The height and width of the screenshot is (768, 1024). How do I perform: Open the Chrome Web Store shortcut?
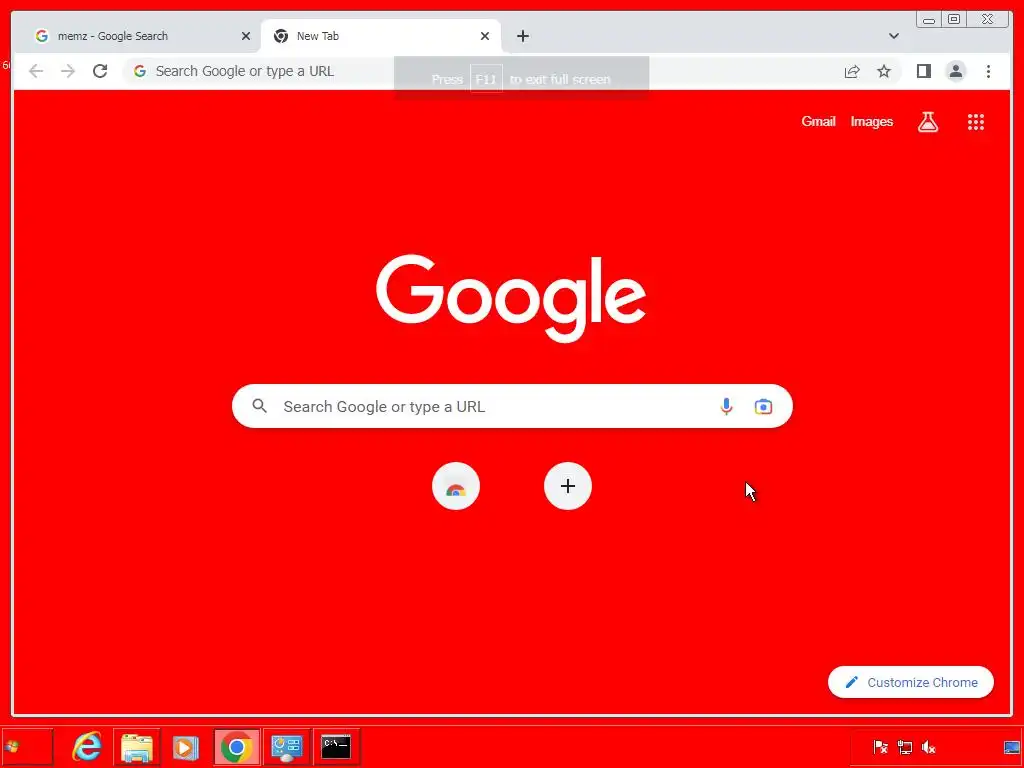[456, 486]
